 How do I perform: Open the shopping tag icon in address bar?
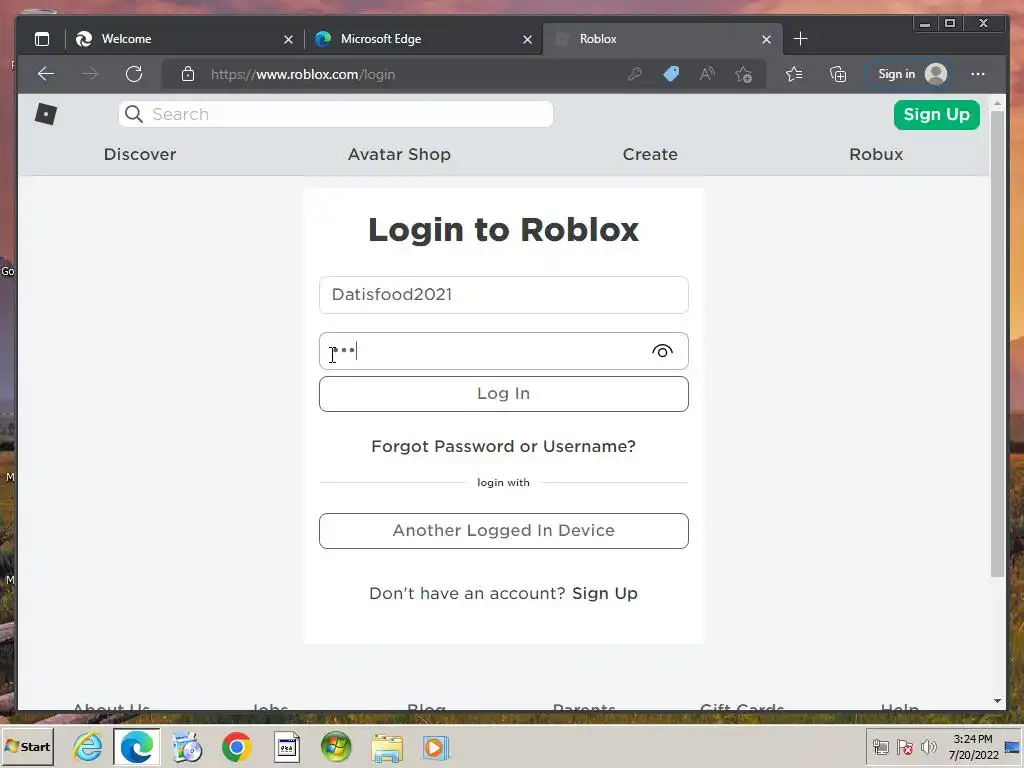[671, 74]
